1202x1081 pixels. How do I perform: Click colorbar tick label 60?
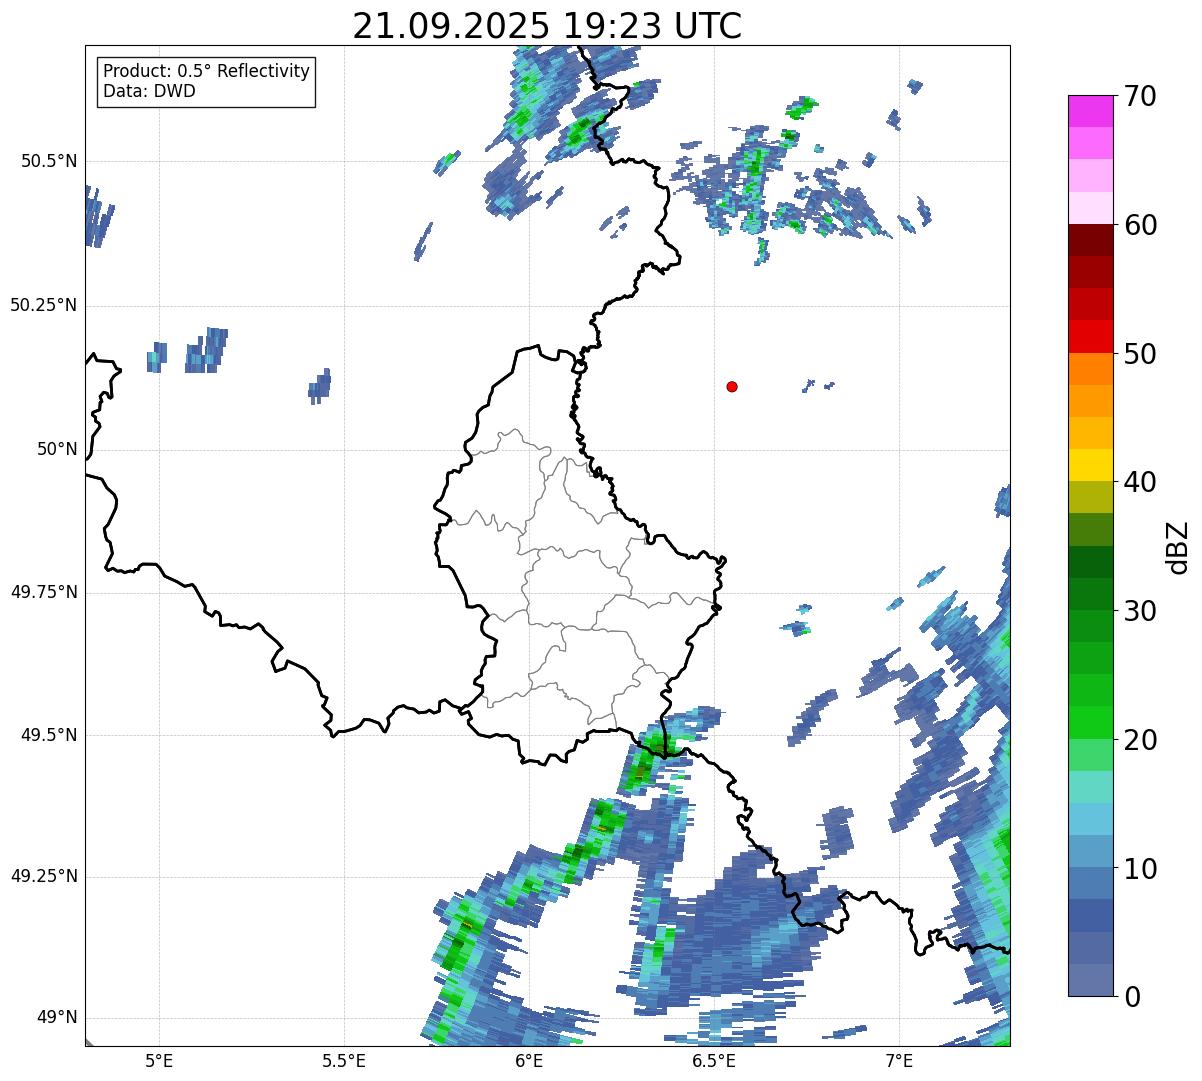coord(1139,225)
